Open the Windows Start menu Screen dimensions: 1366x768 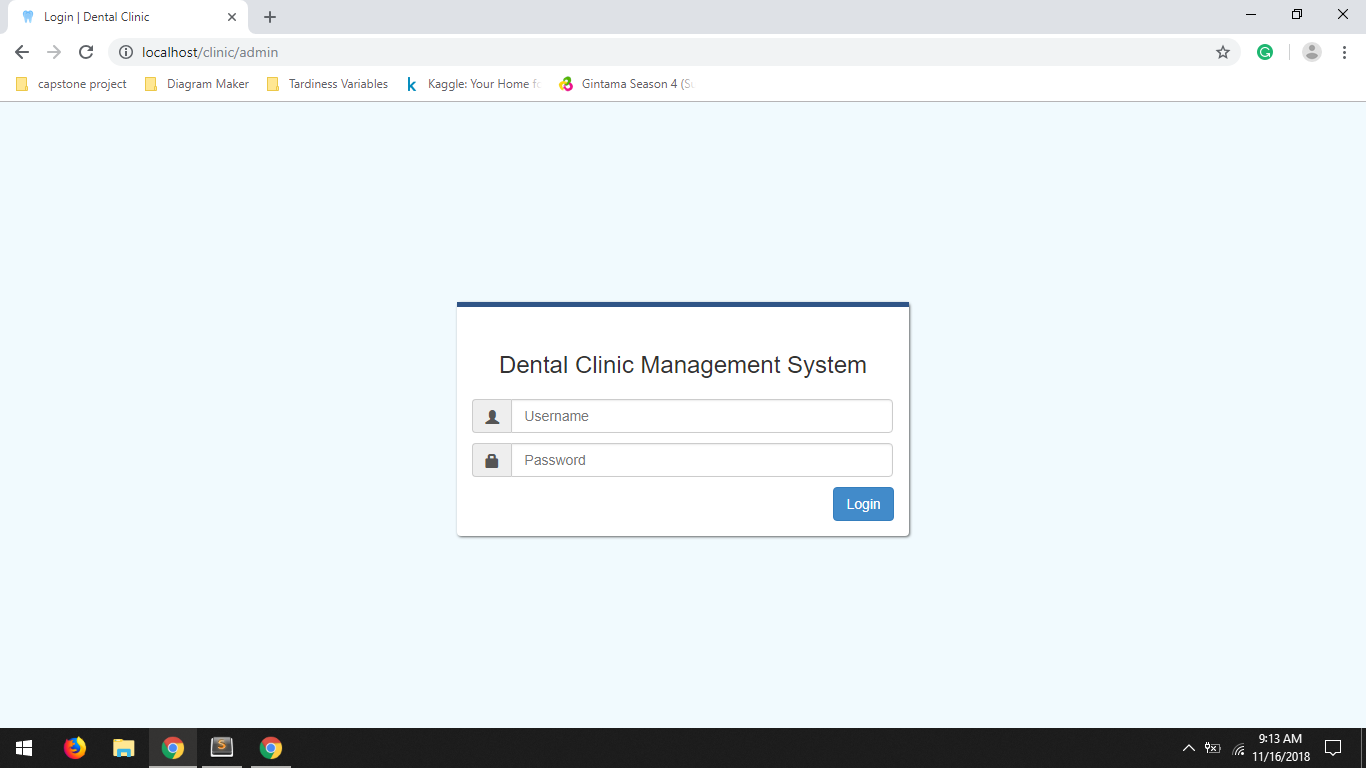point(22,747)
